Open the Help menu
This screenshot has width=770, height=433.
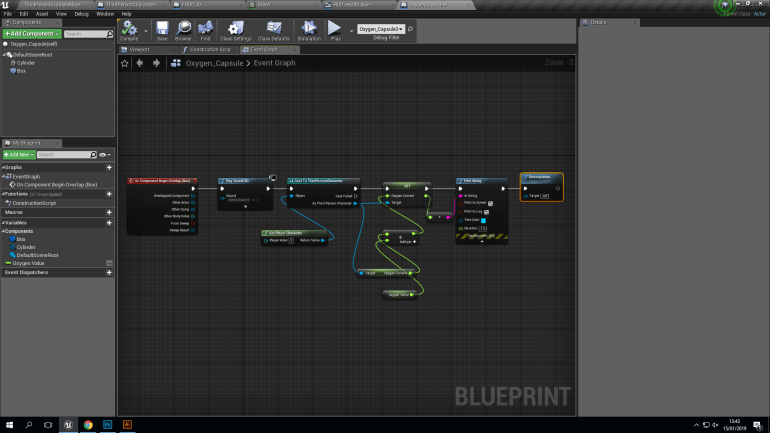click(126, 14)
